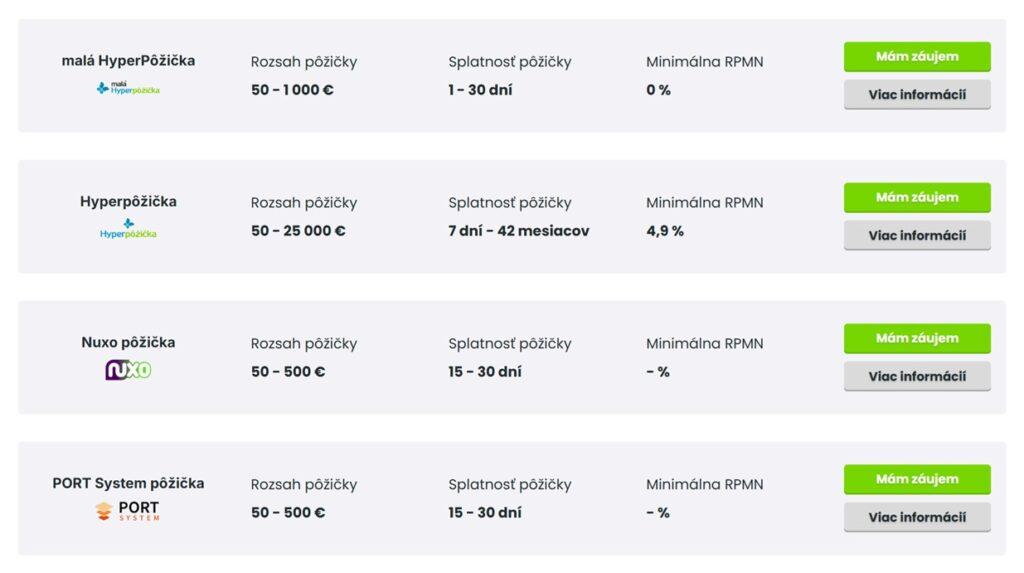Select the Hyperpôžička title text
The height and width of the screenshot is (573, 1024).
128,201
